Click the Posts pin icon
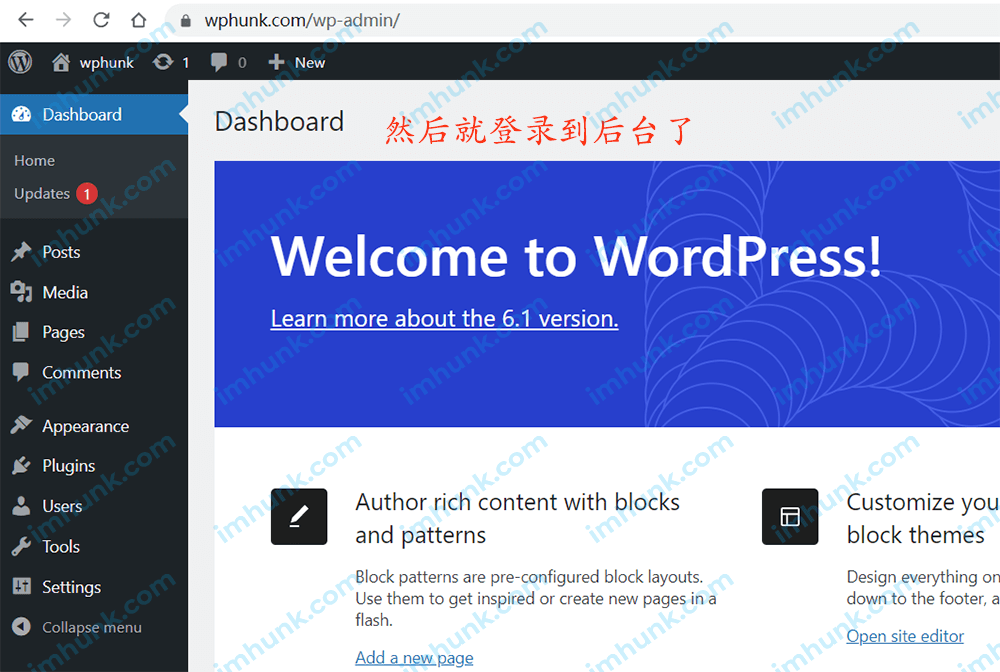 [x=21, y=252]
